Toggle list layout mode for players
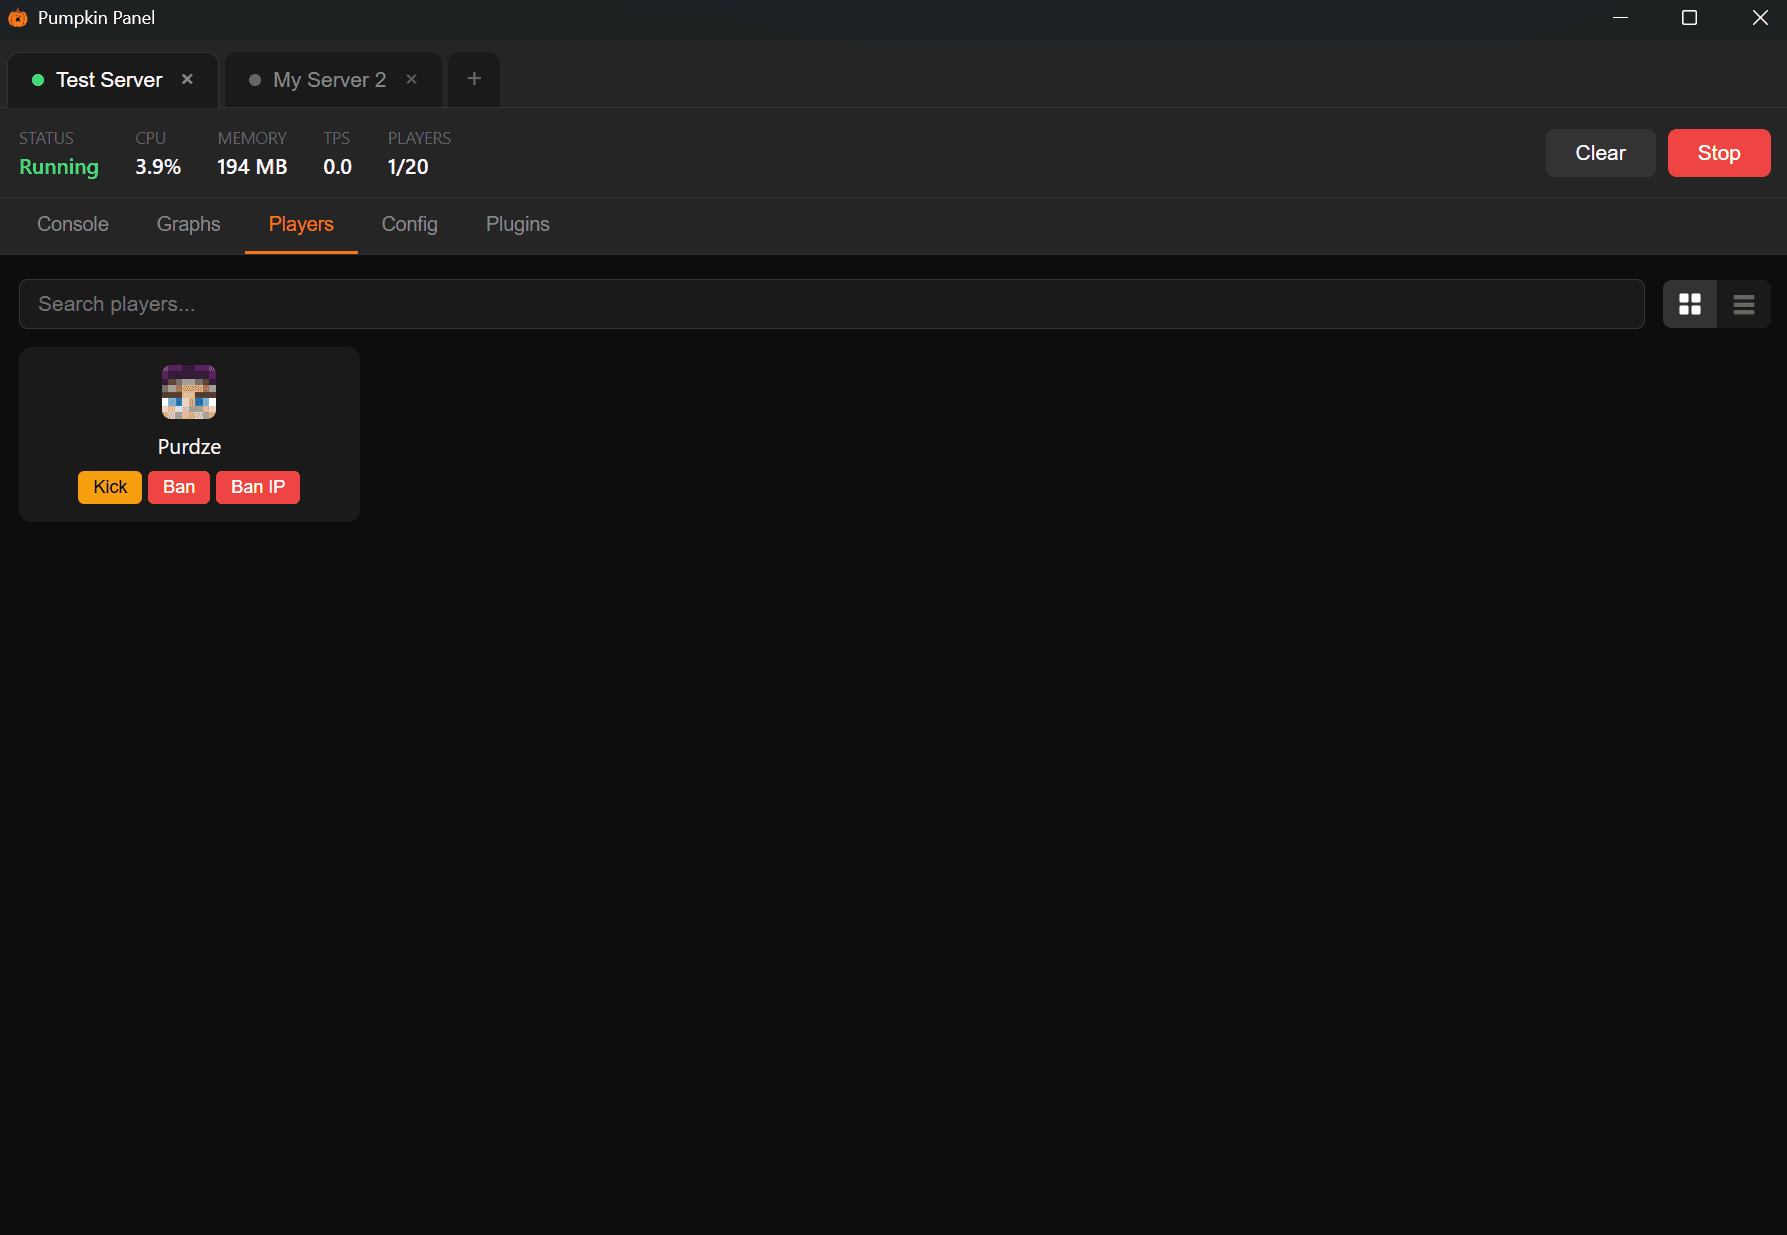Viewport: 1787px width, 1235px height. (x=1743, y=303)
